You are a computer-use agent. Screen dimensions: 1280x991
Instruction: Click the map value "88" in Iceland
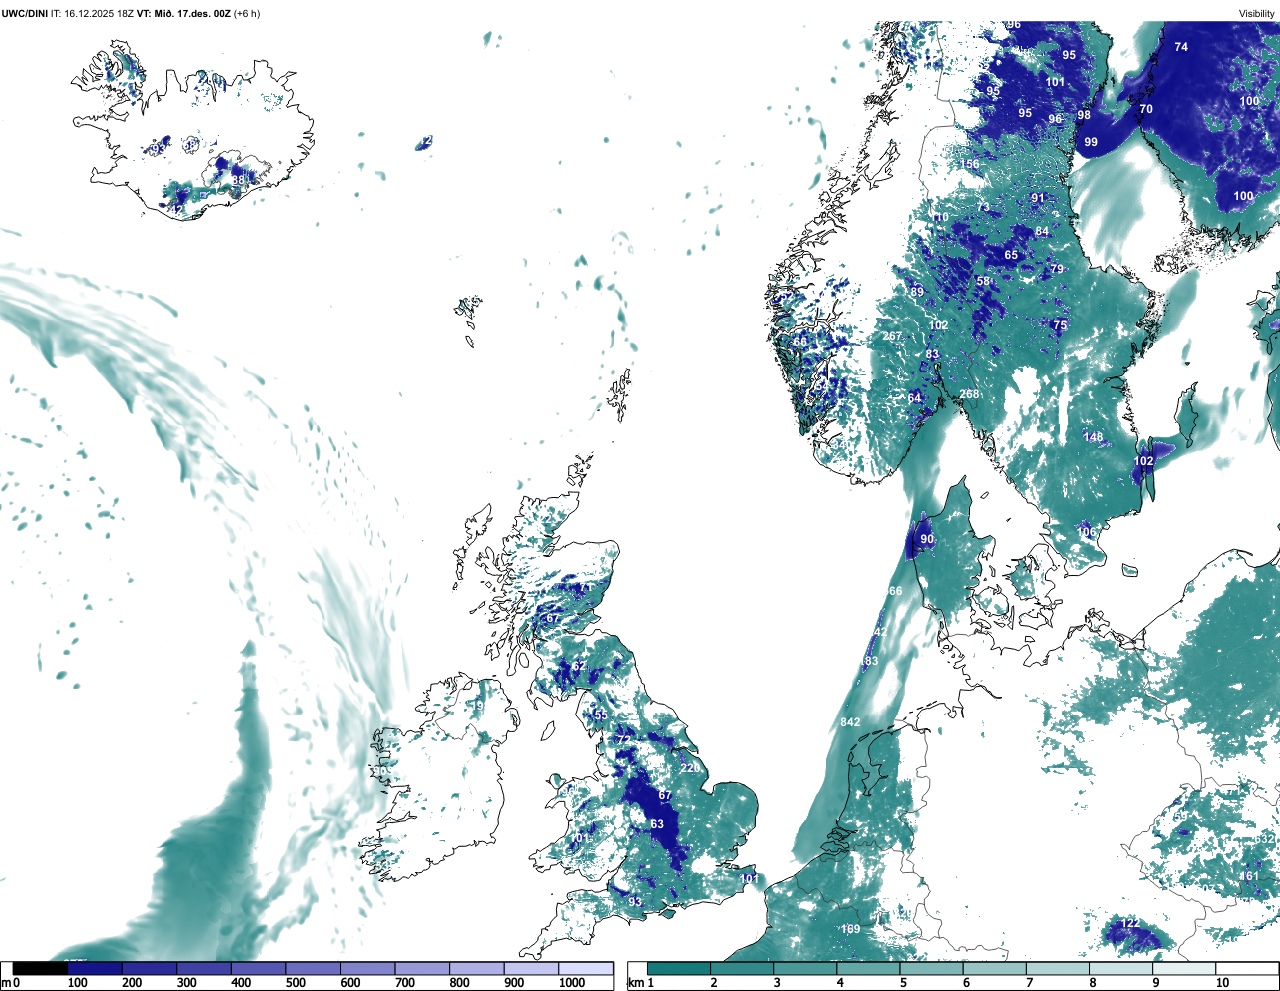(238, 180)
